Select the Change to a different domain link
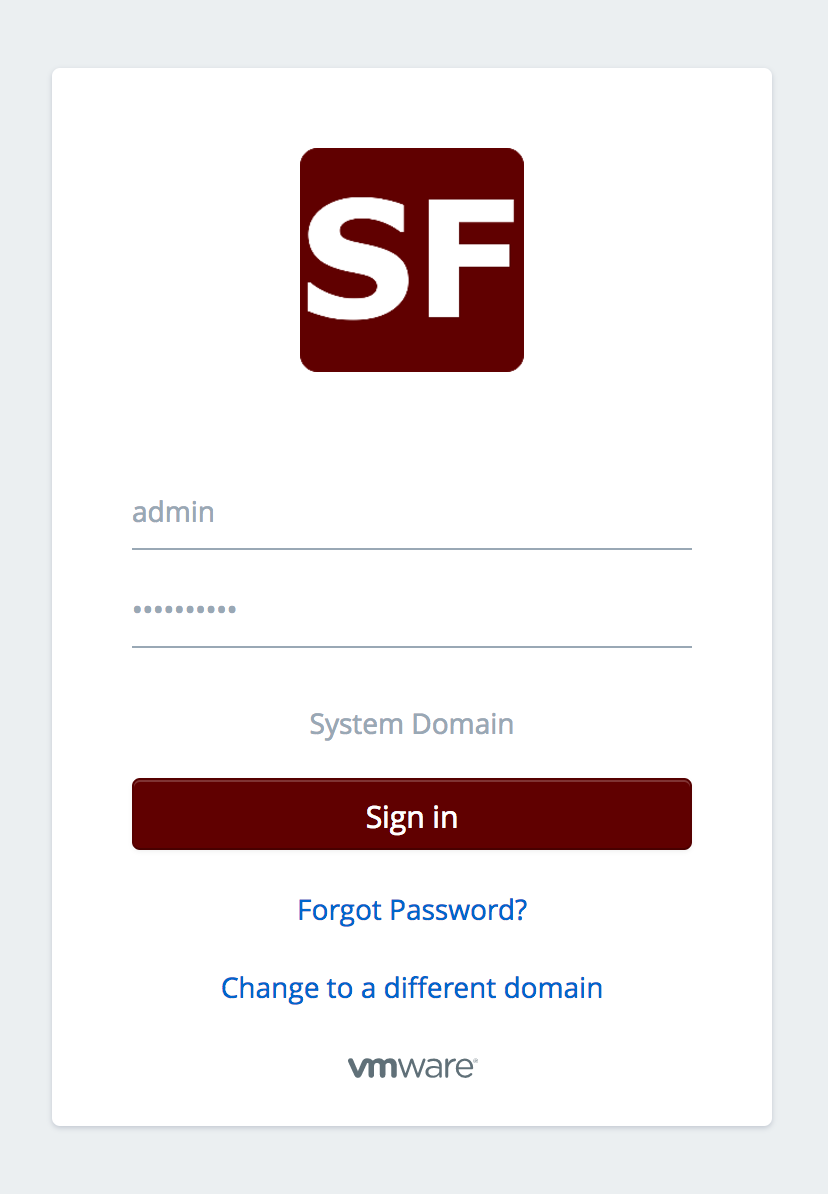The width and height of the screenshot is (828, 1194). click(412, 988)
